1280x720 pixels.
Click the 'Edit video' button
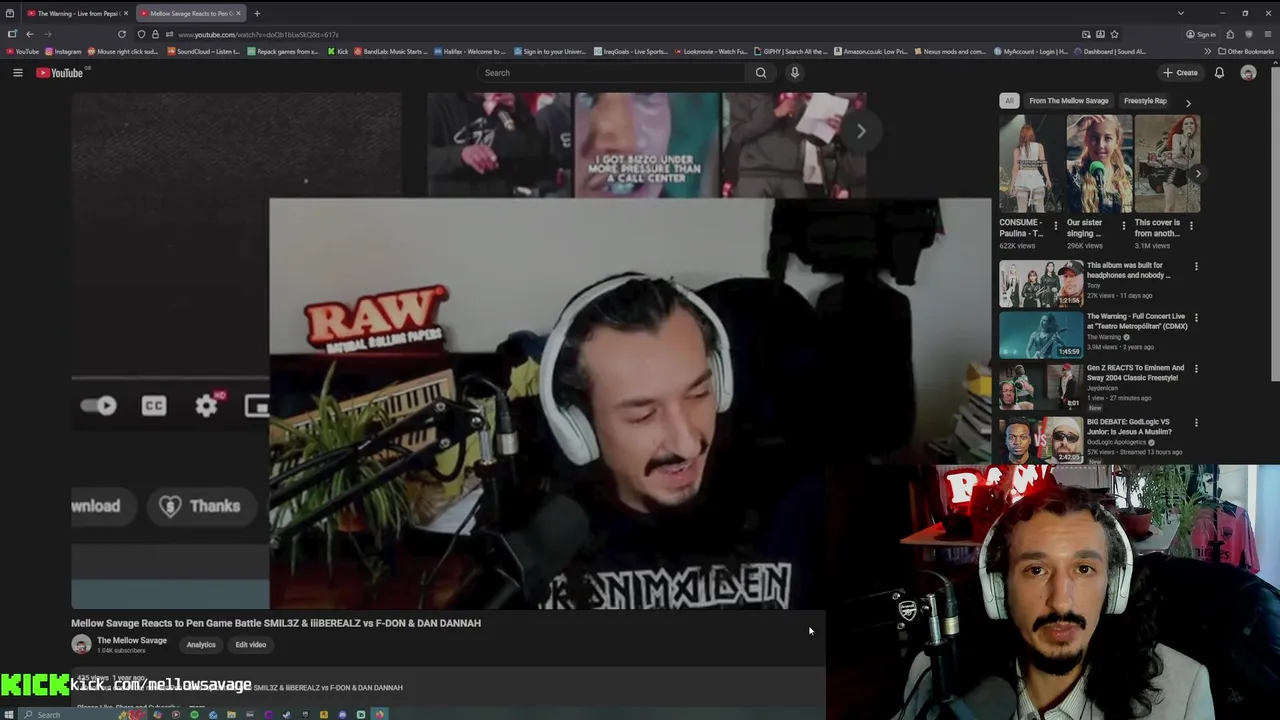pyautogui.click(x=250, y=645)
